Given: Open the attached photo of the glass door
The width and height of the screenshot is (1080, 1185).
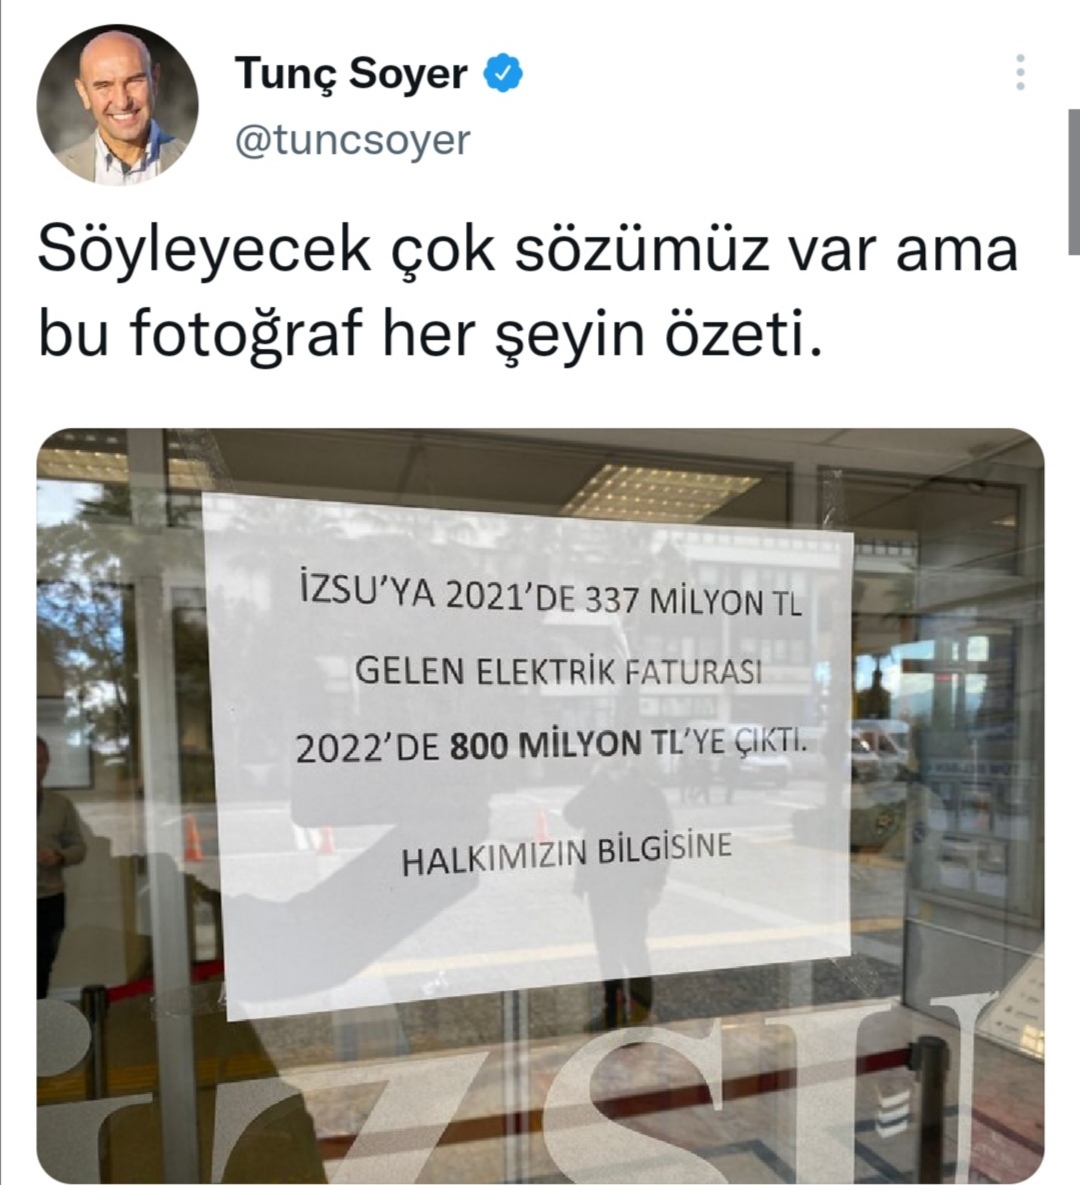Looking at the screenshot, I should (540, 805).
